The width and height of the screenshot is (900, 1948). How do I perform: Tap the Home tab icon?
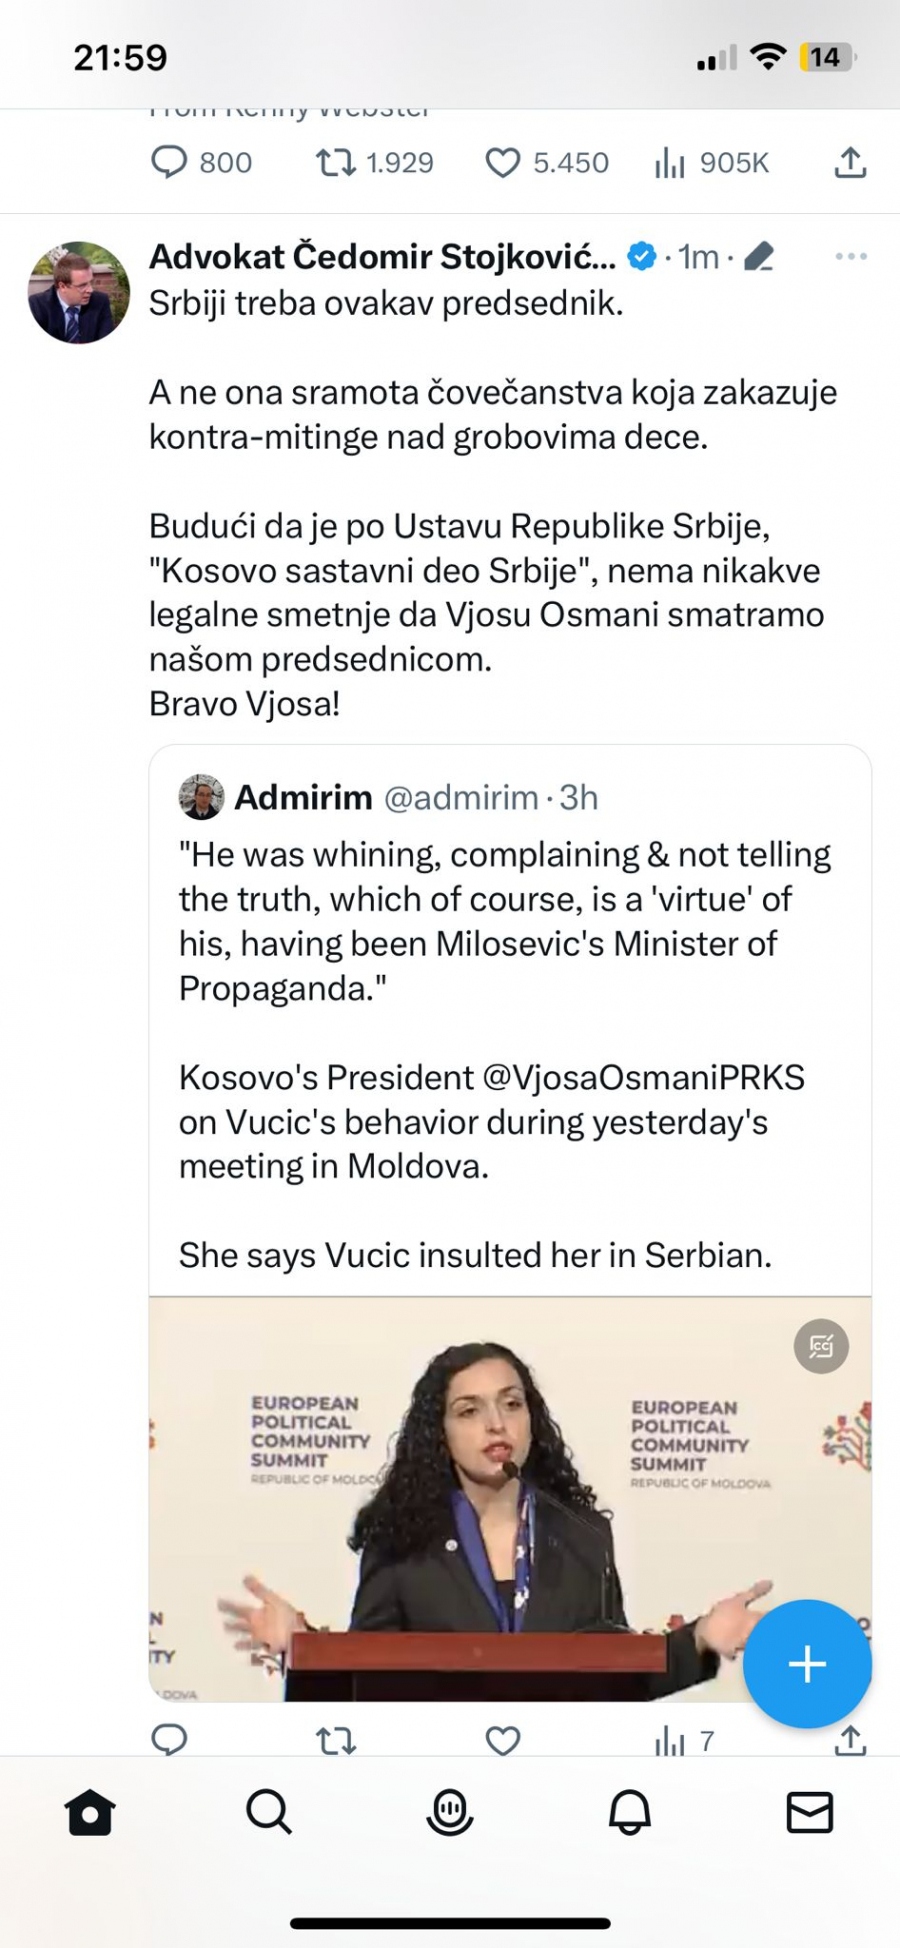[x=90, y=1812]
